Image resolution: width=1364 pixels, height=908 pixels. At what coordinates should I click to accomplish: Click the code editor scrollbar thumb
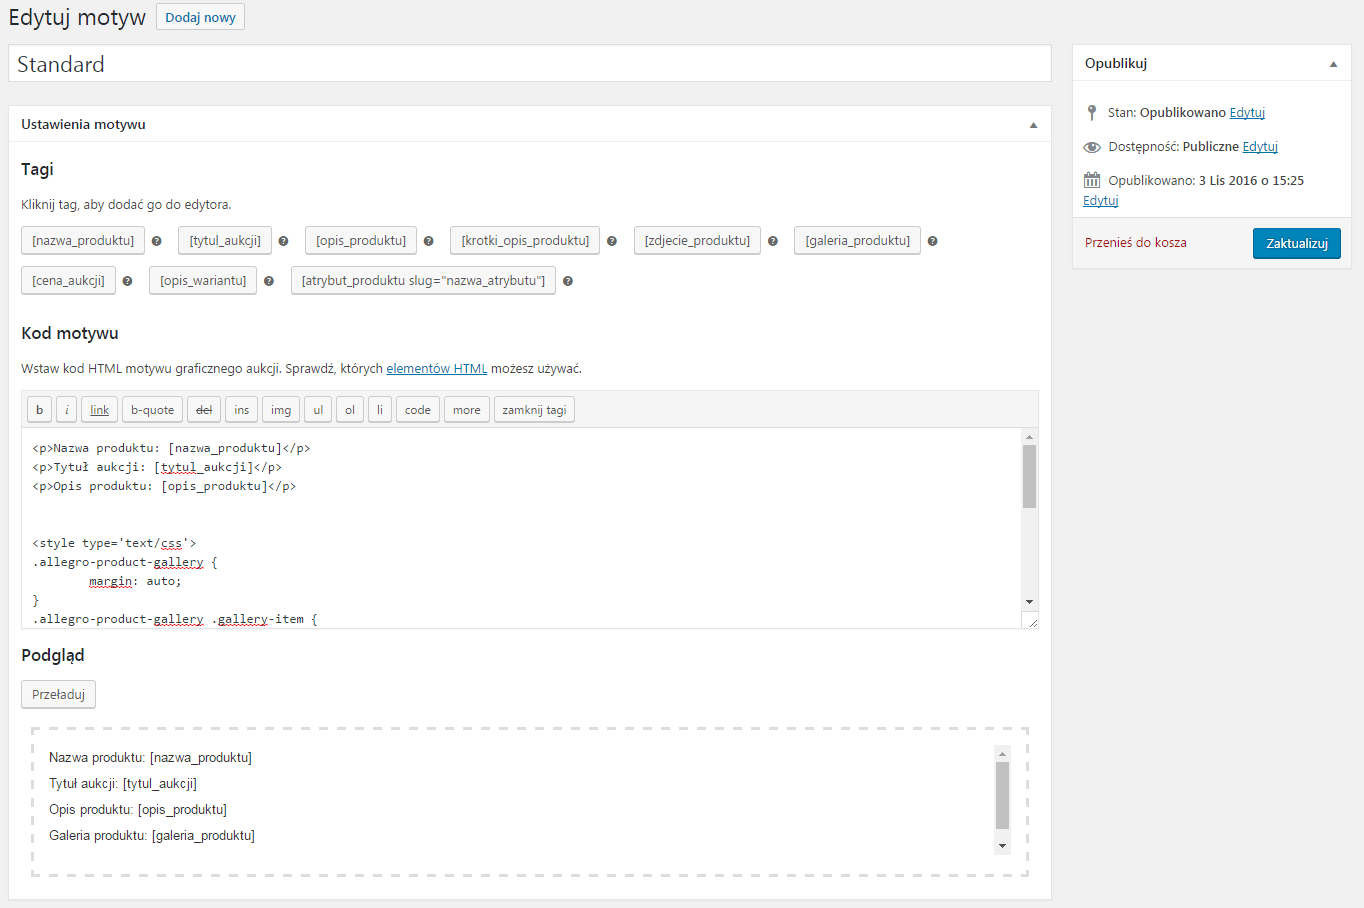(1030, 477)
